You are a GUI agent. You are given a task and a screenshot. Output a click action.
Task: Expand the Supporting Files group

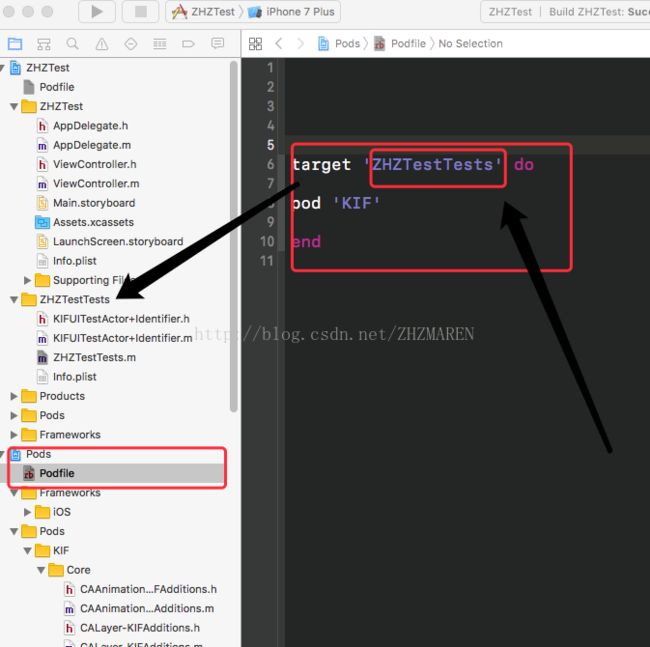27,281
